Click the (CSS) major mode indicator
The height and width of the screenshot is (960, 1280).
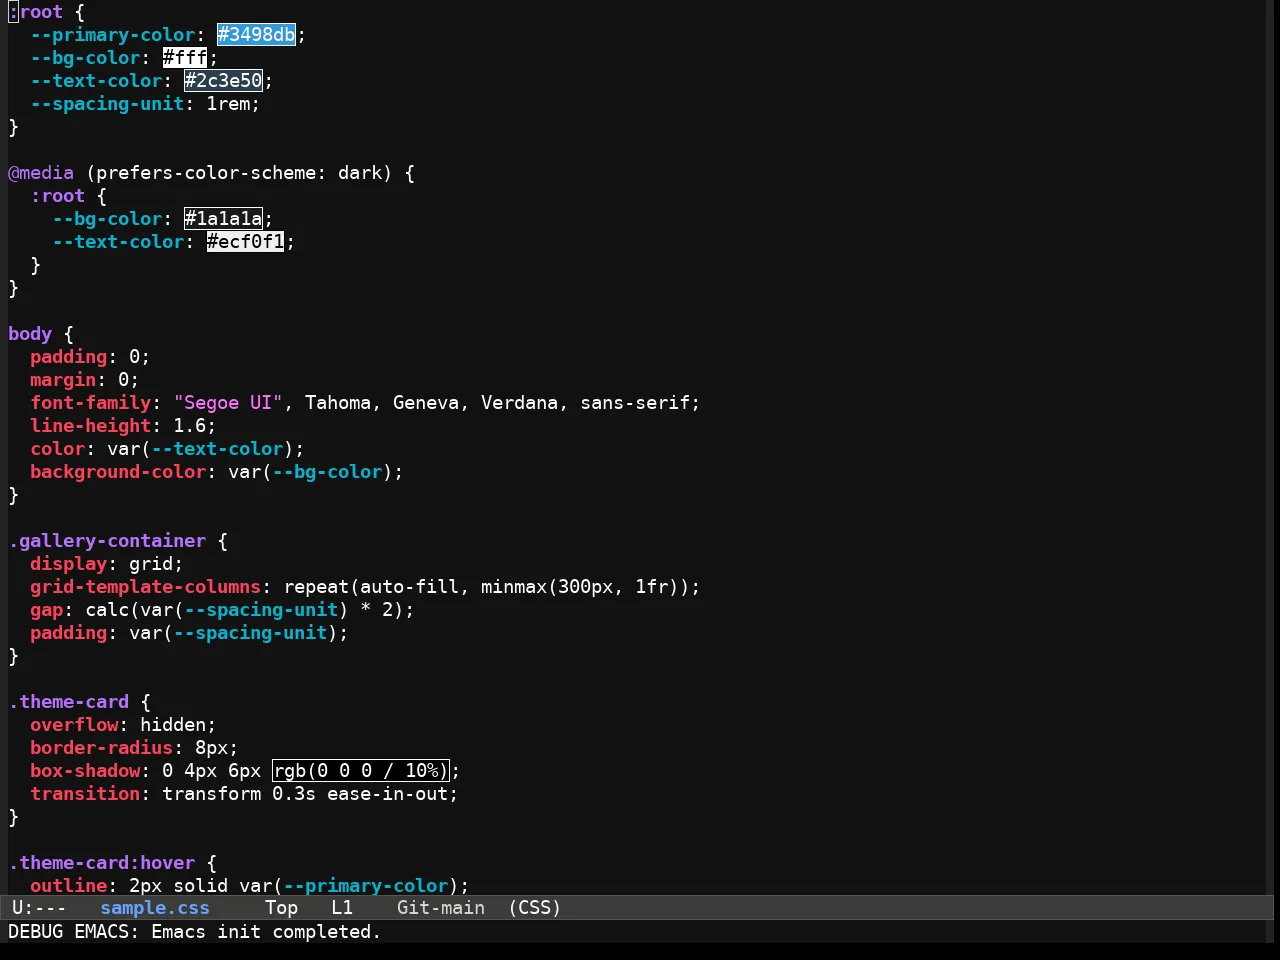click(x=535, y=908)
